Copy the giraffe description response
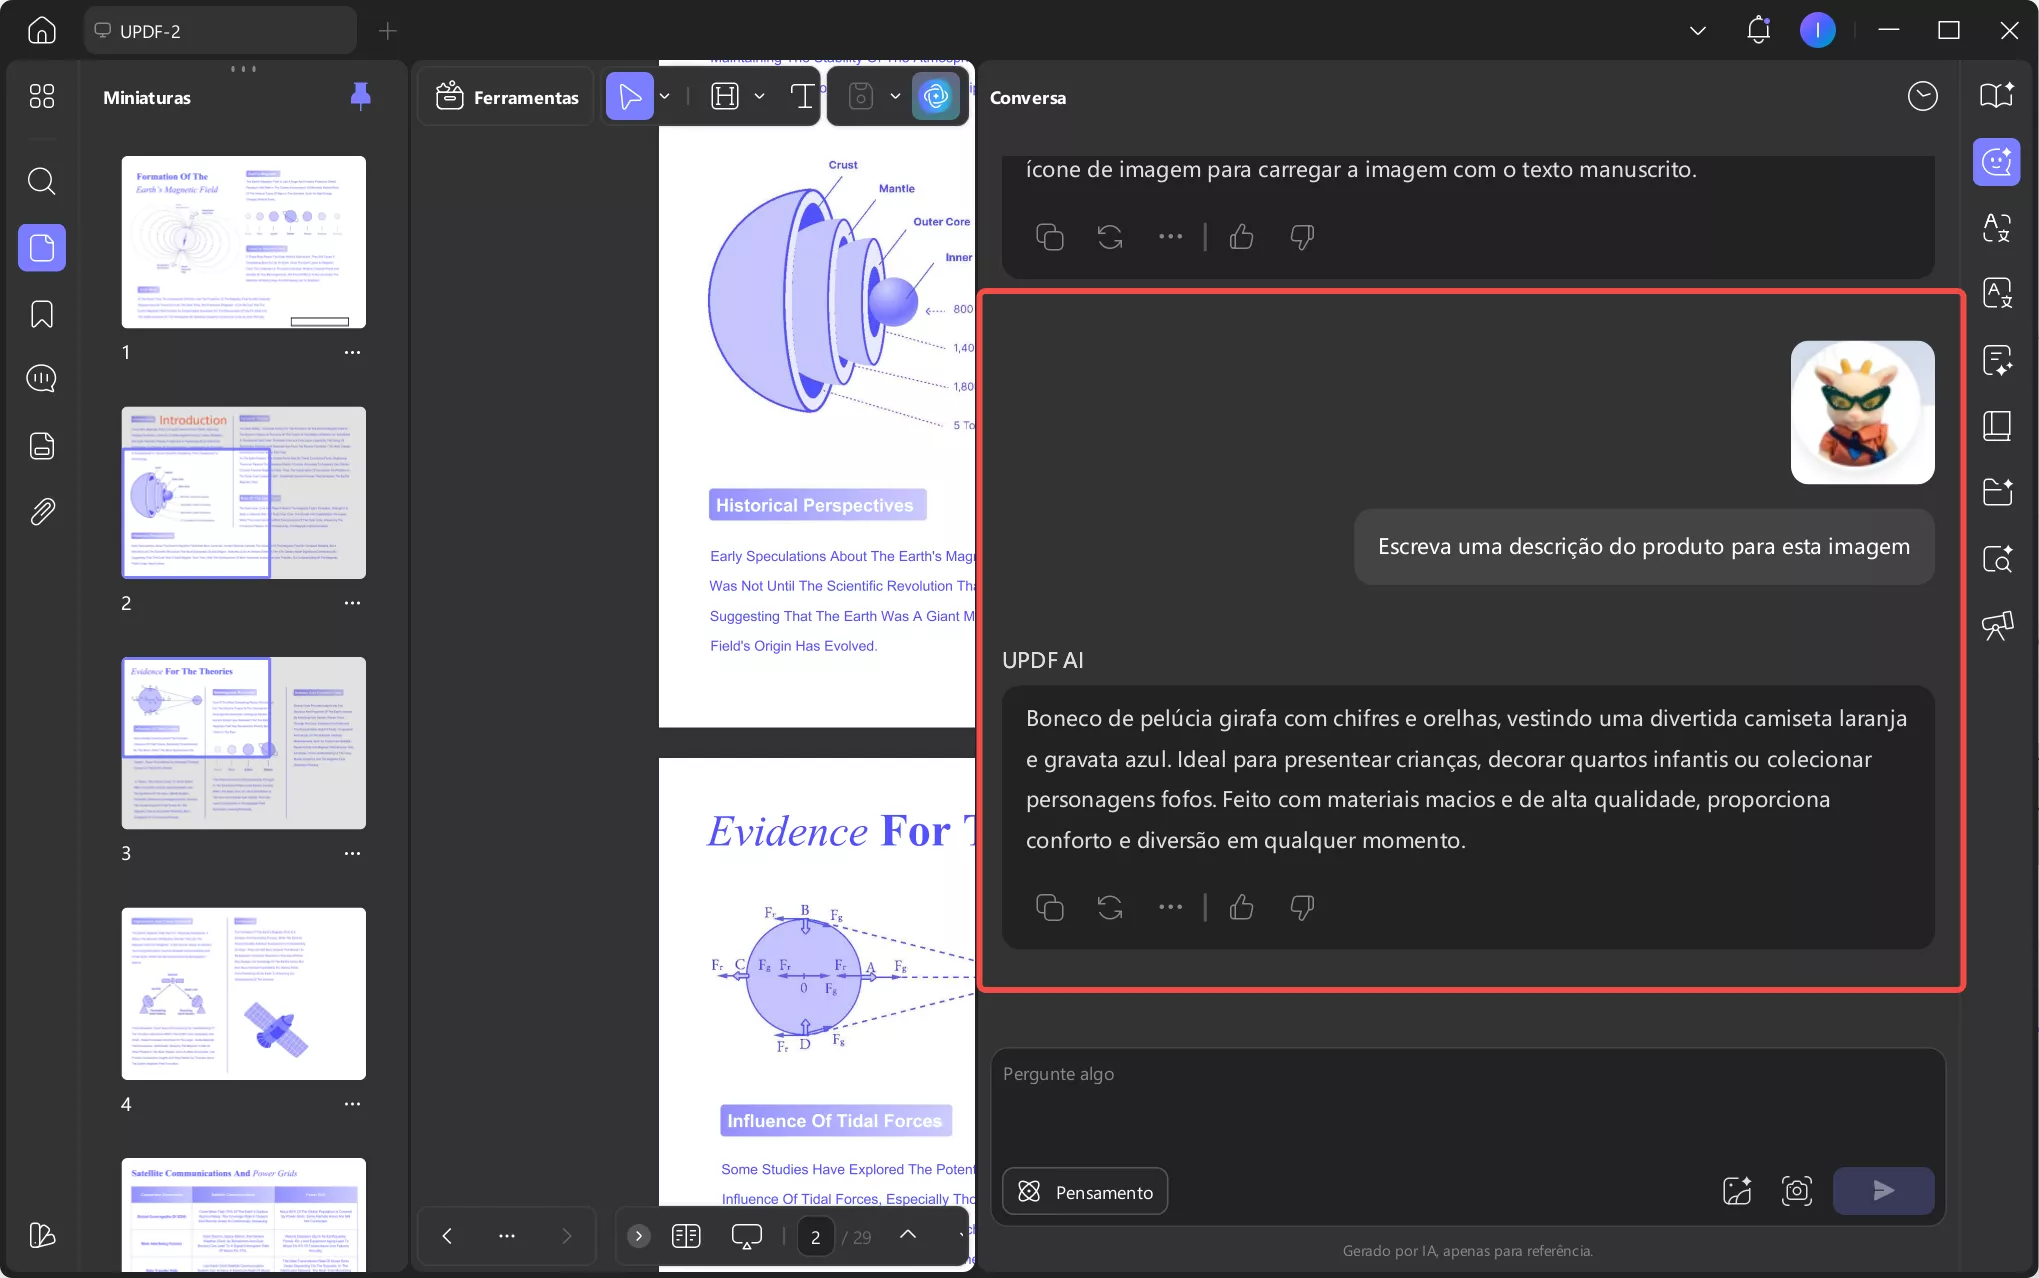Image resolution: width=2039 pixels, height=1278 pixels. (x=1049, y=907)
